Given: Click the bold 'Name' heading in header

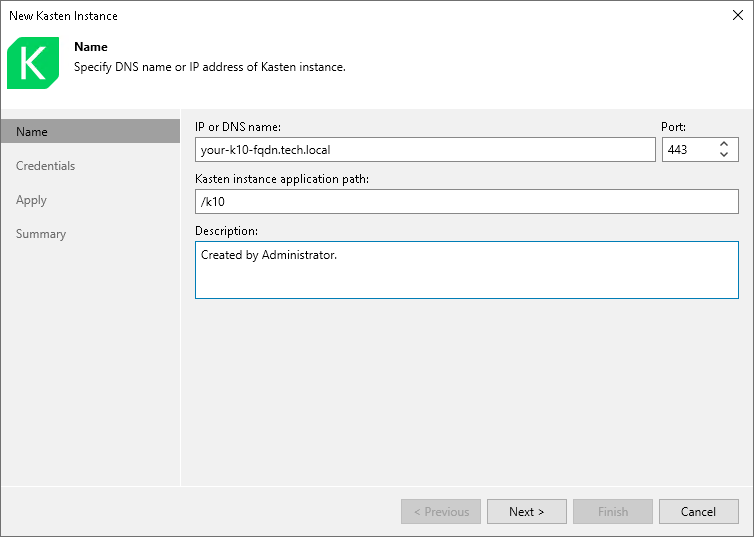Looking at the screenshot, I should (91, 47).
